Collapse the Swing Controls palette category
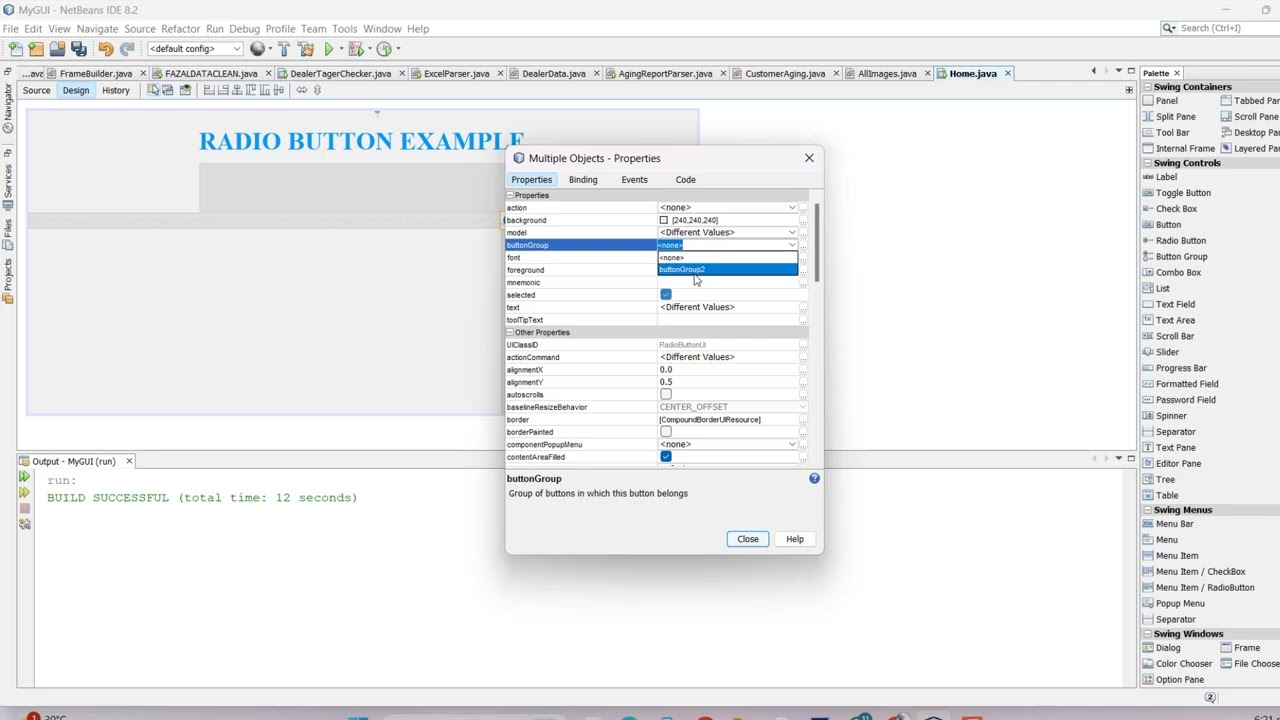This screenshot has width=1280, height=720. click(1148, 163)
